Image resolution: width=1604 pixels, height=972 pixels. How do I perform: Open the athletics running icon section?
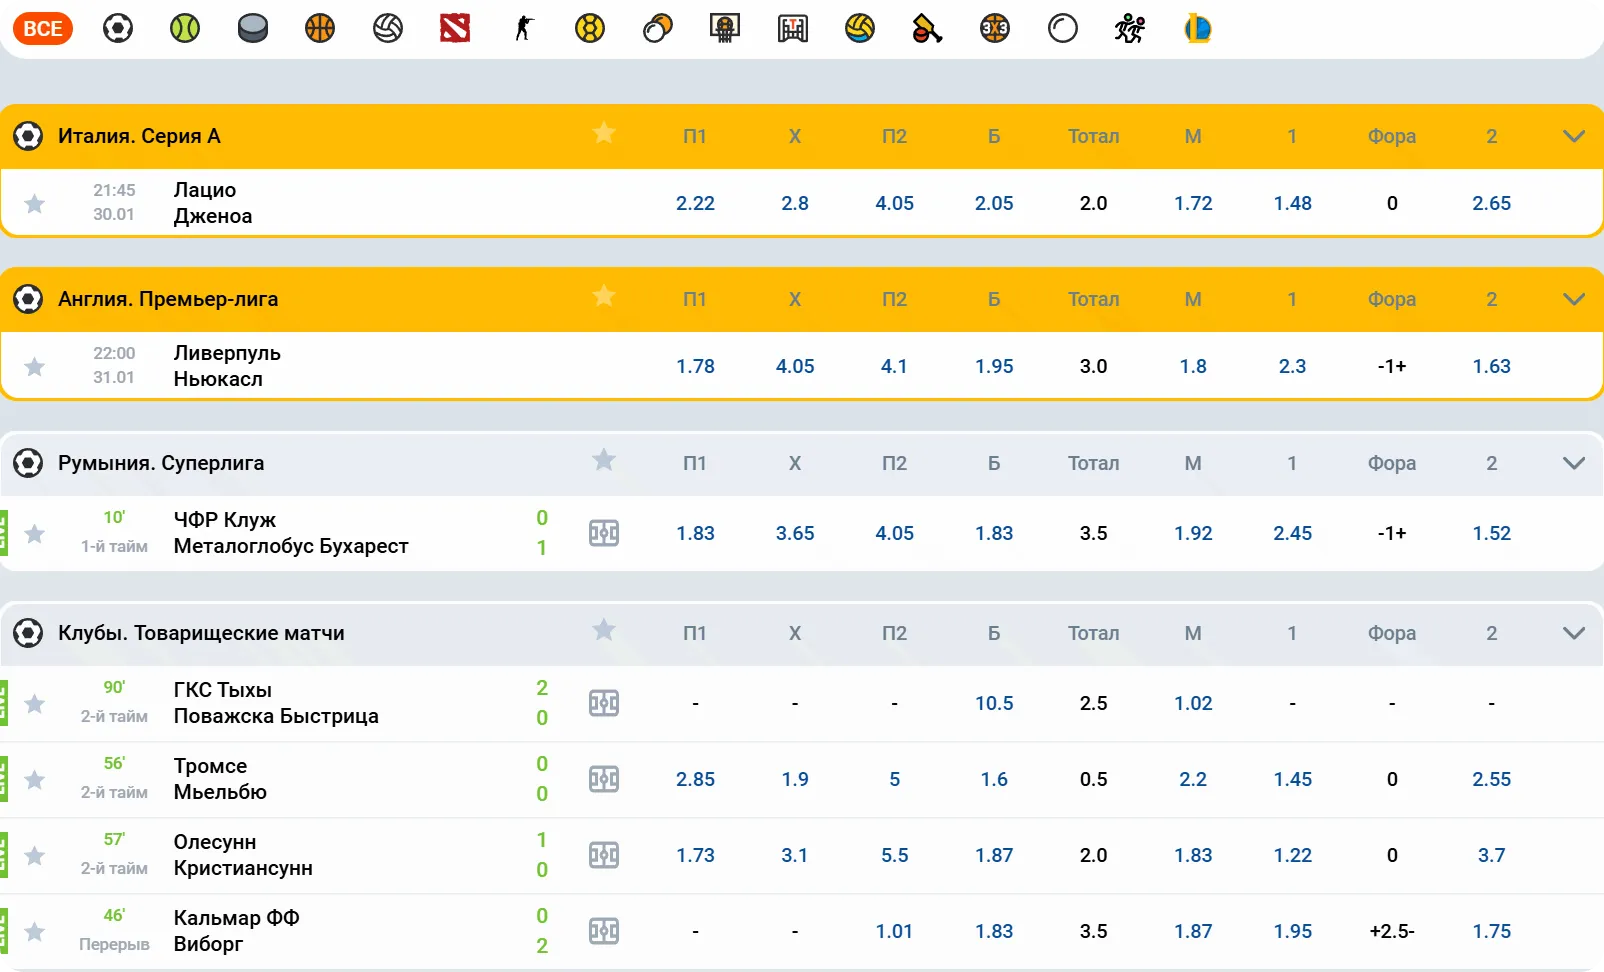[x=1129, y=29]
